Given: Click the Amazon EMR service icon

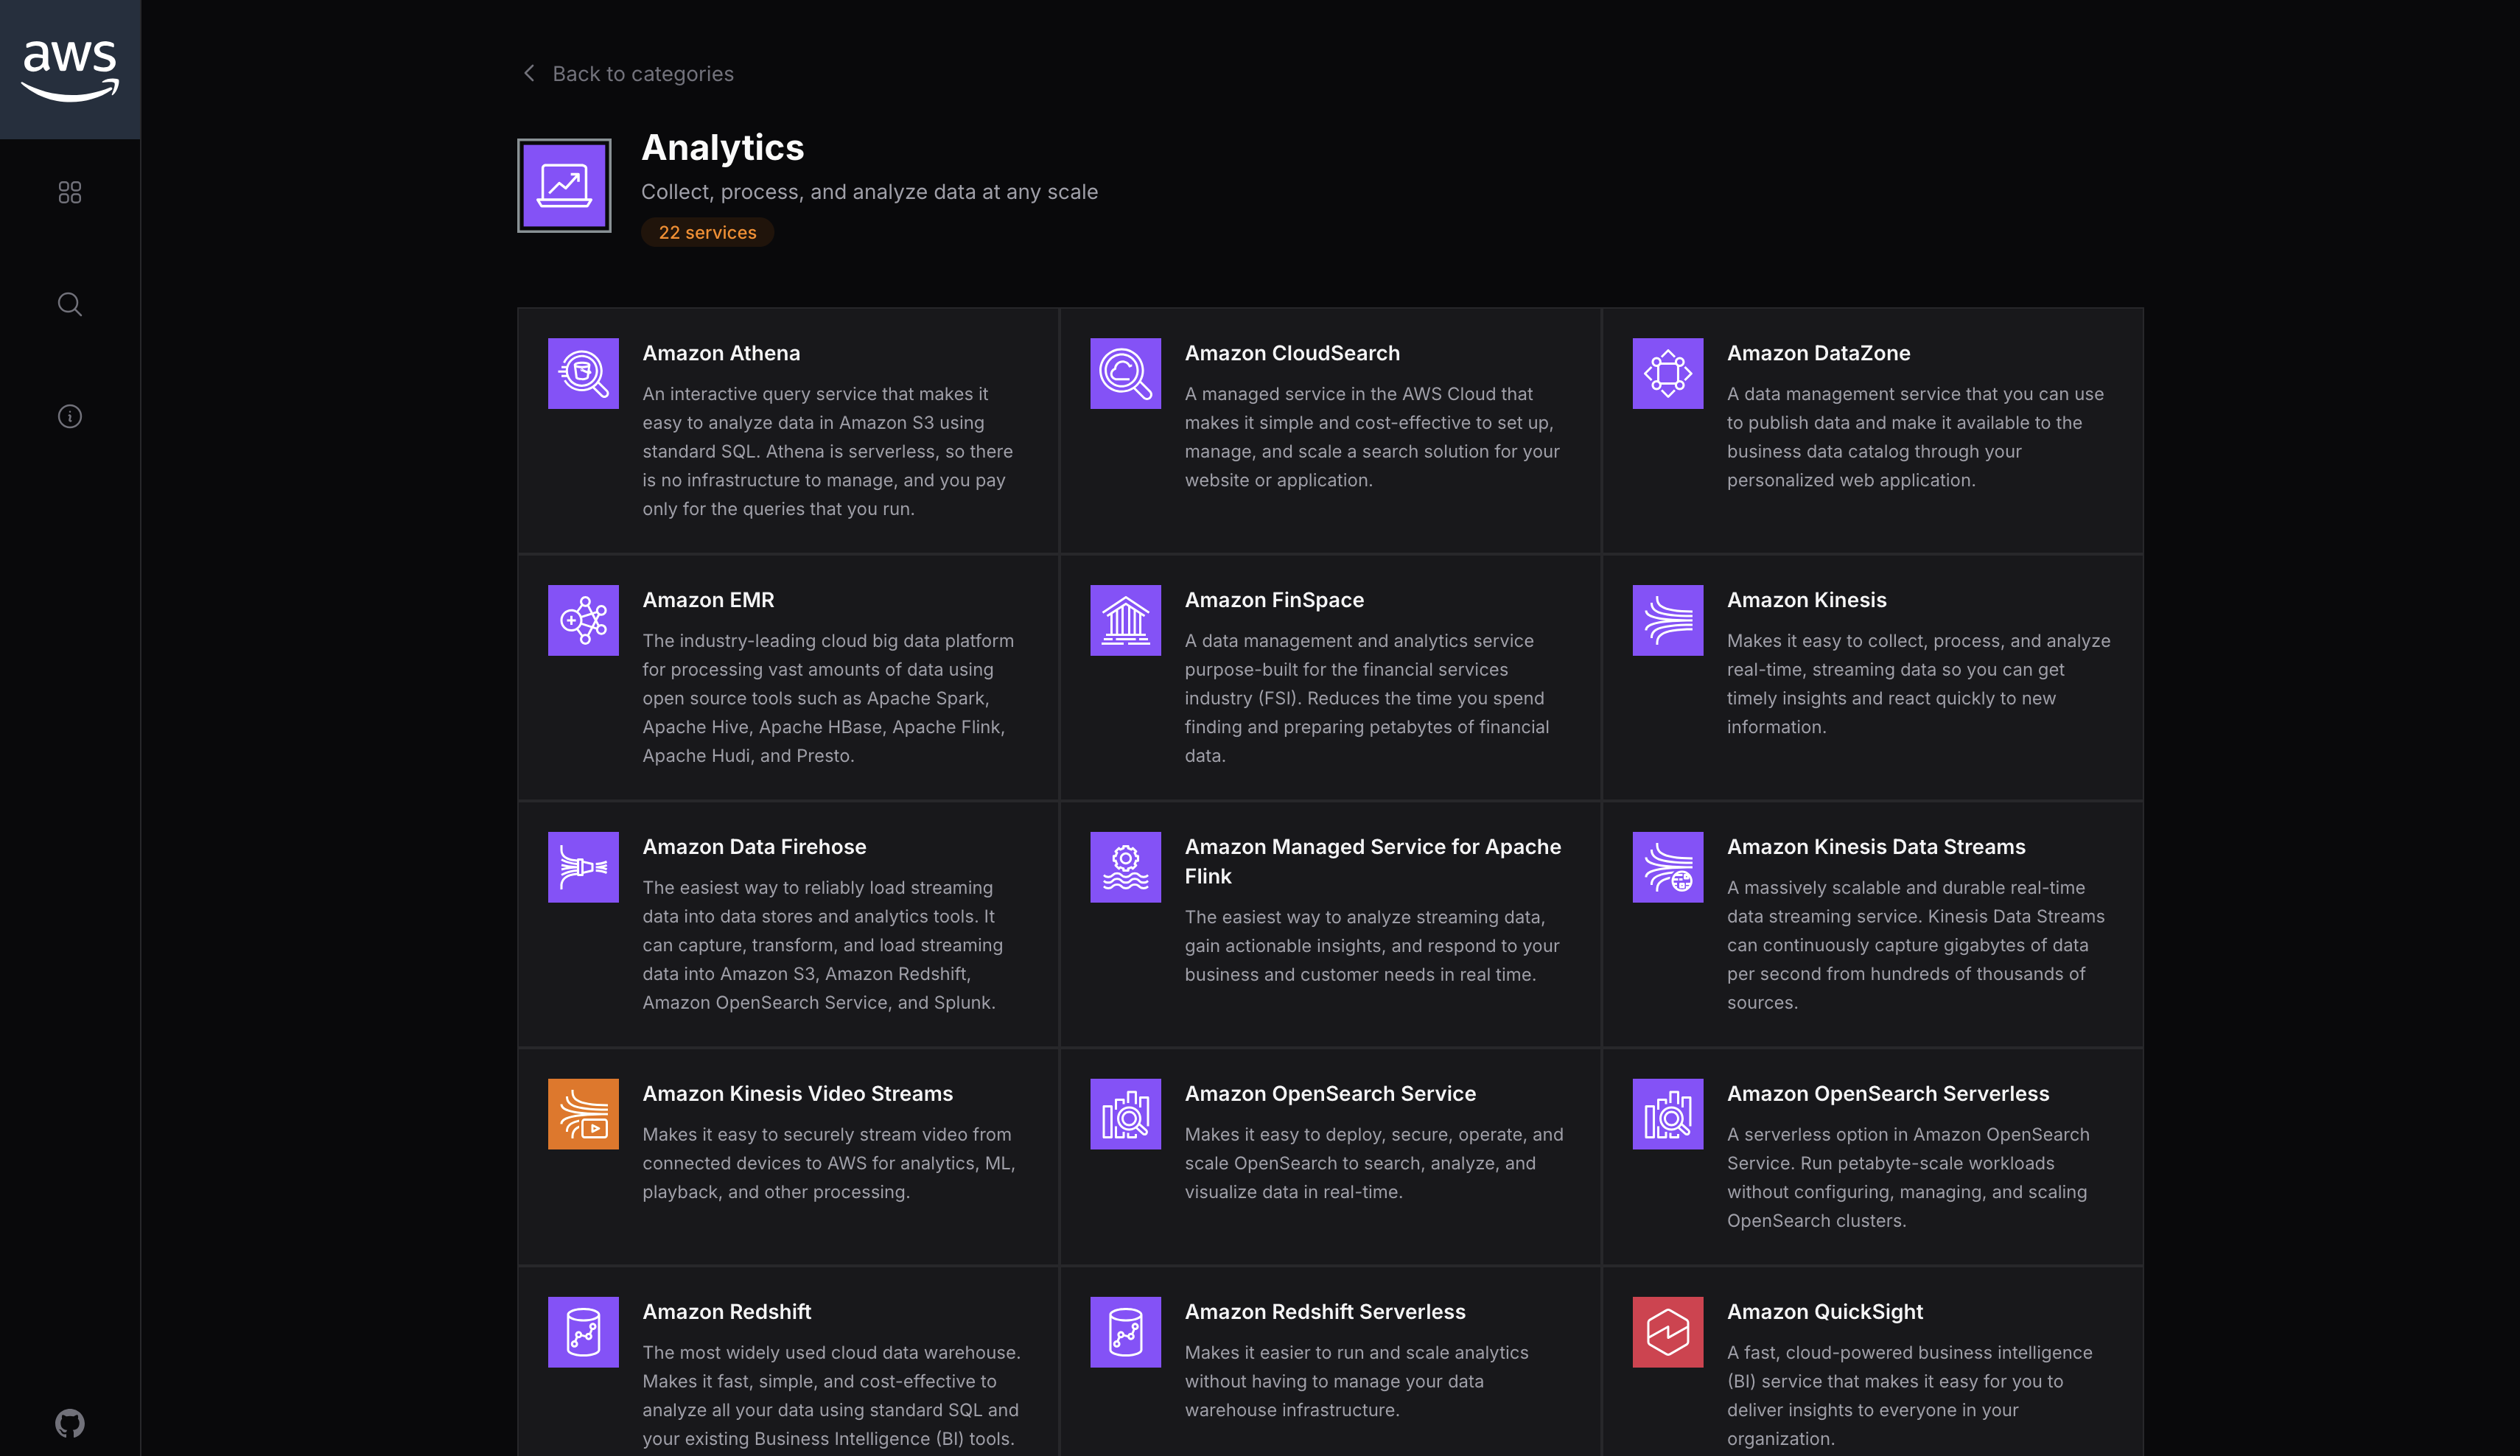Looking at the screenshot, I should (583, 620).
